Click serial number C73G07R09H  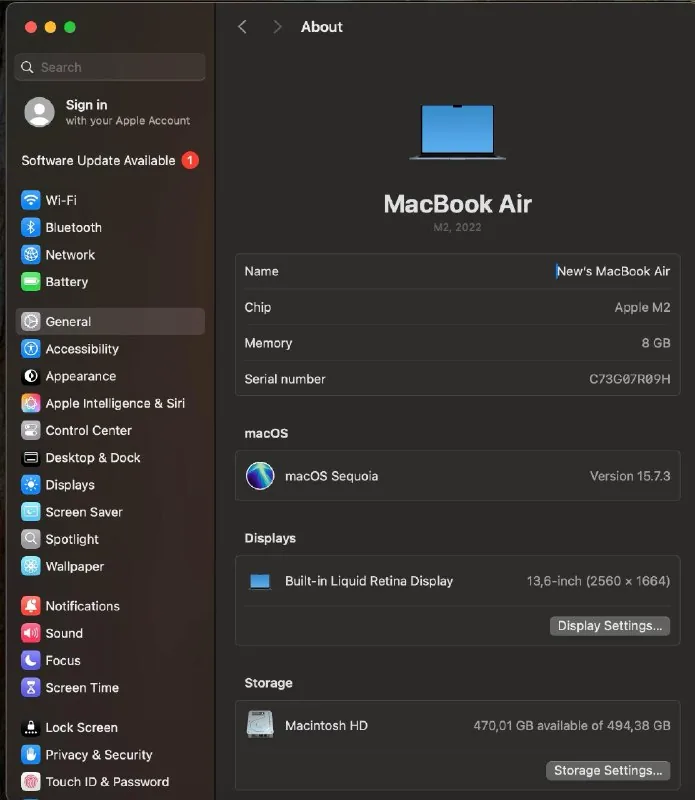click(630, 379)
